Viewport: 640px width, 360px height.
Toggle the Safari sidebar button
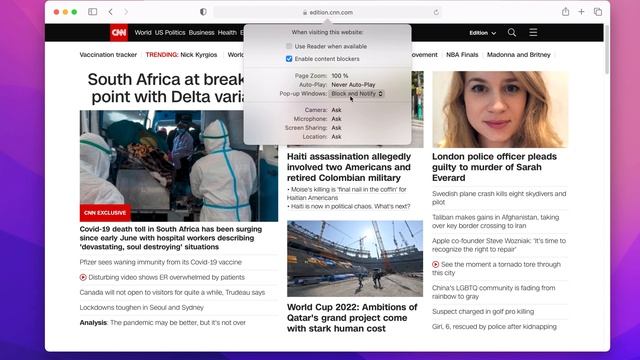click(x=93, y=12)
